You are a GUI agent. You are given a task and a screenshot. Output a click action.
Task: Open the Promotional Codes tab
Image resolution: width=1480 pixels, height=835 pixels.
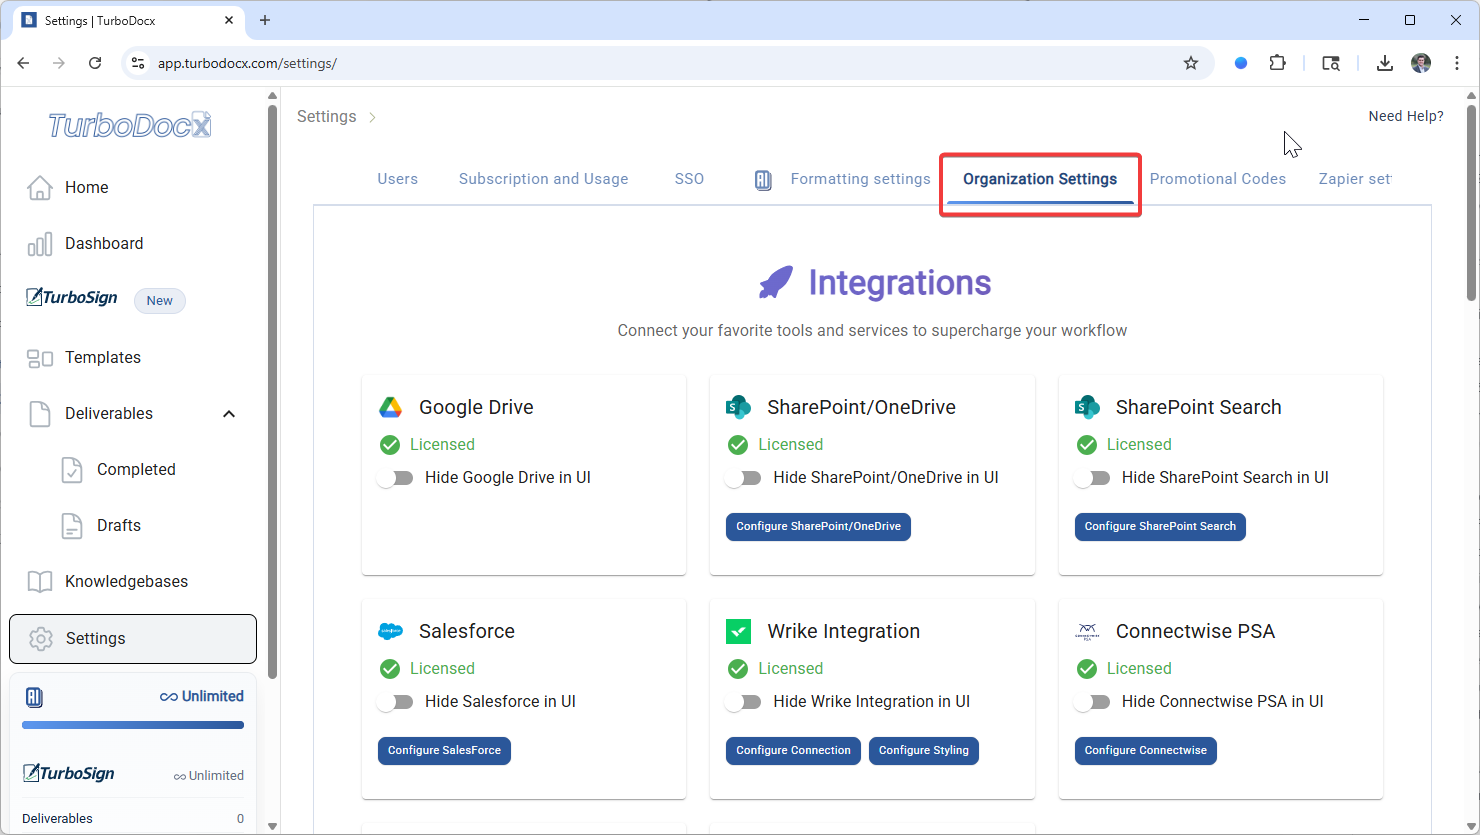click(x=1218, y=179)
